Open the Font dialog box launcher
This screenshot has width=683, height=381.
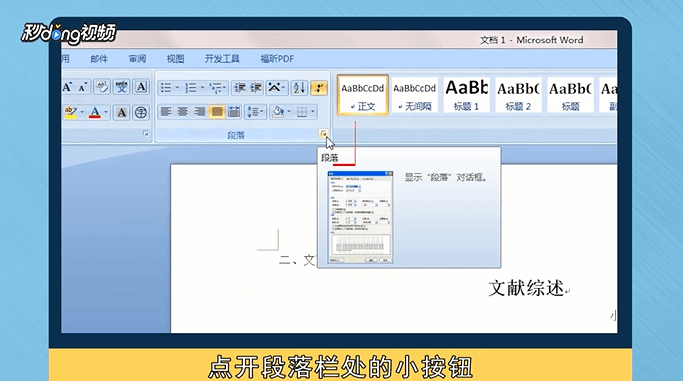coord(145,134)
